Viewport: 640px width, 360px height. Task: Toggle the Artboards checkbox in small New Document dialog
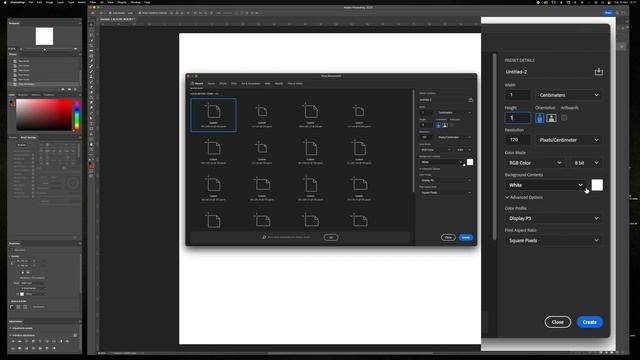pos(452,125)
